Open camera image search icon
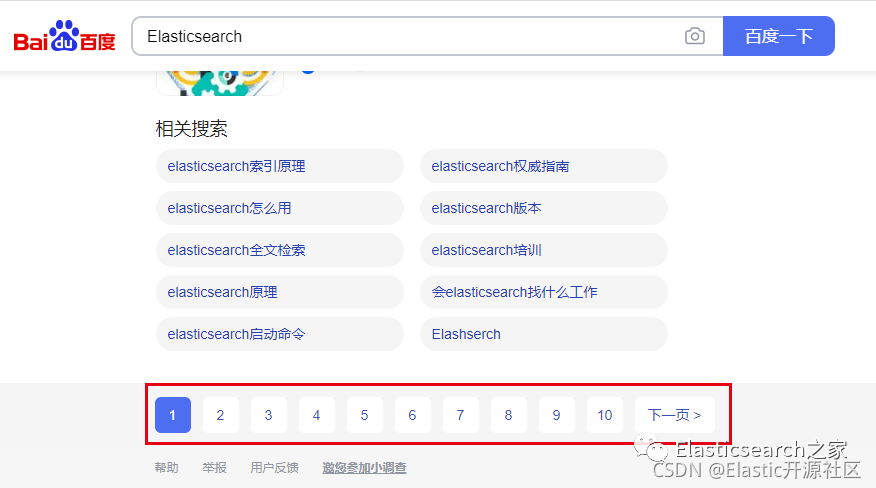 coord(694,36)
